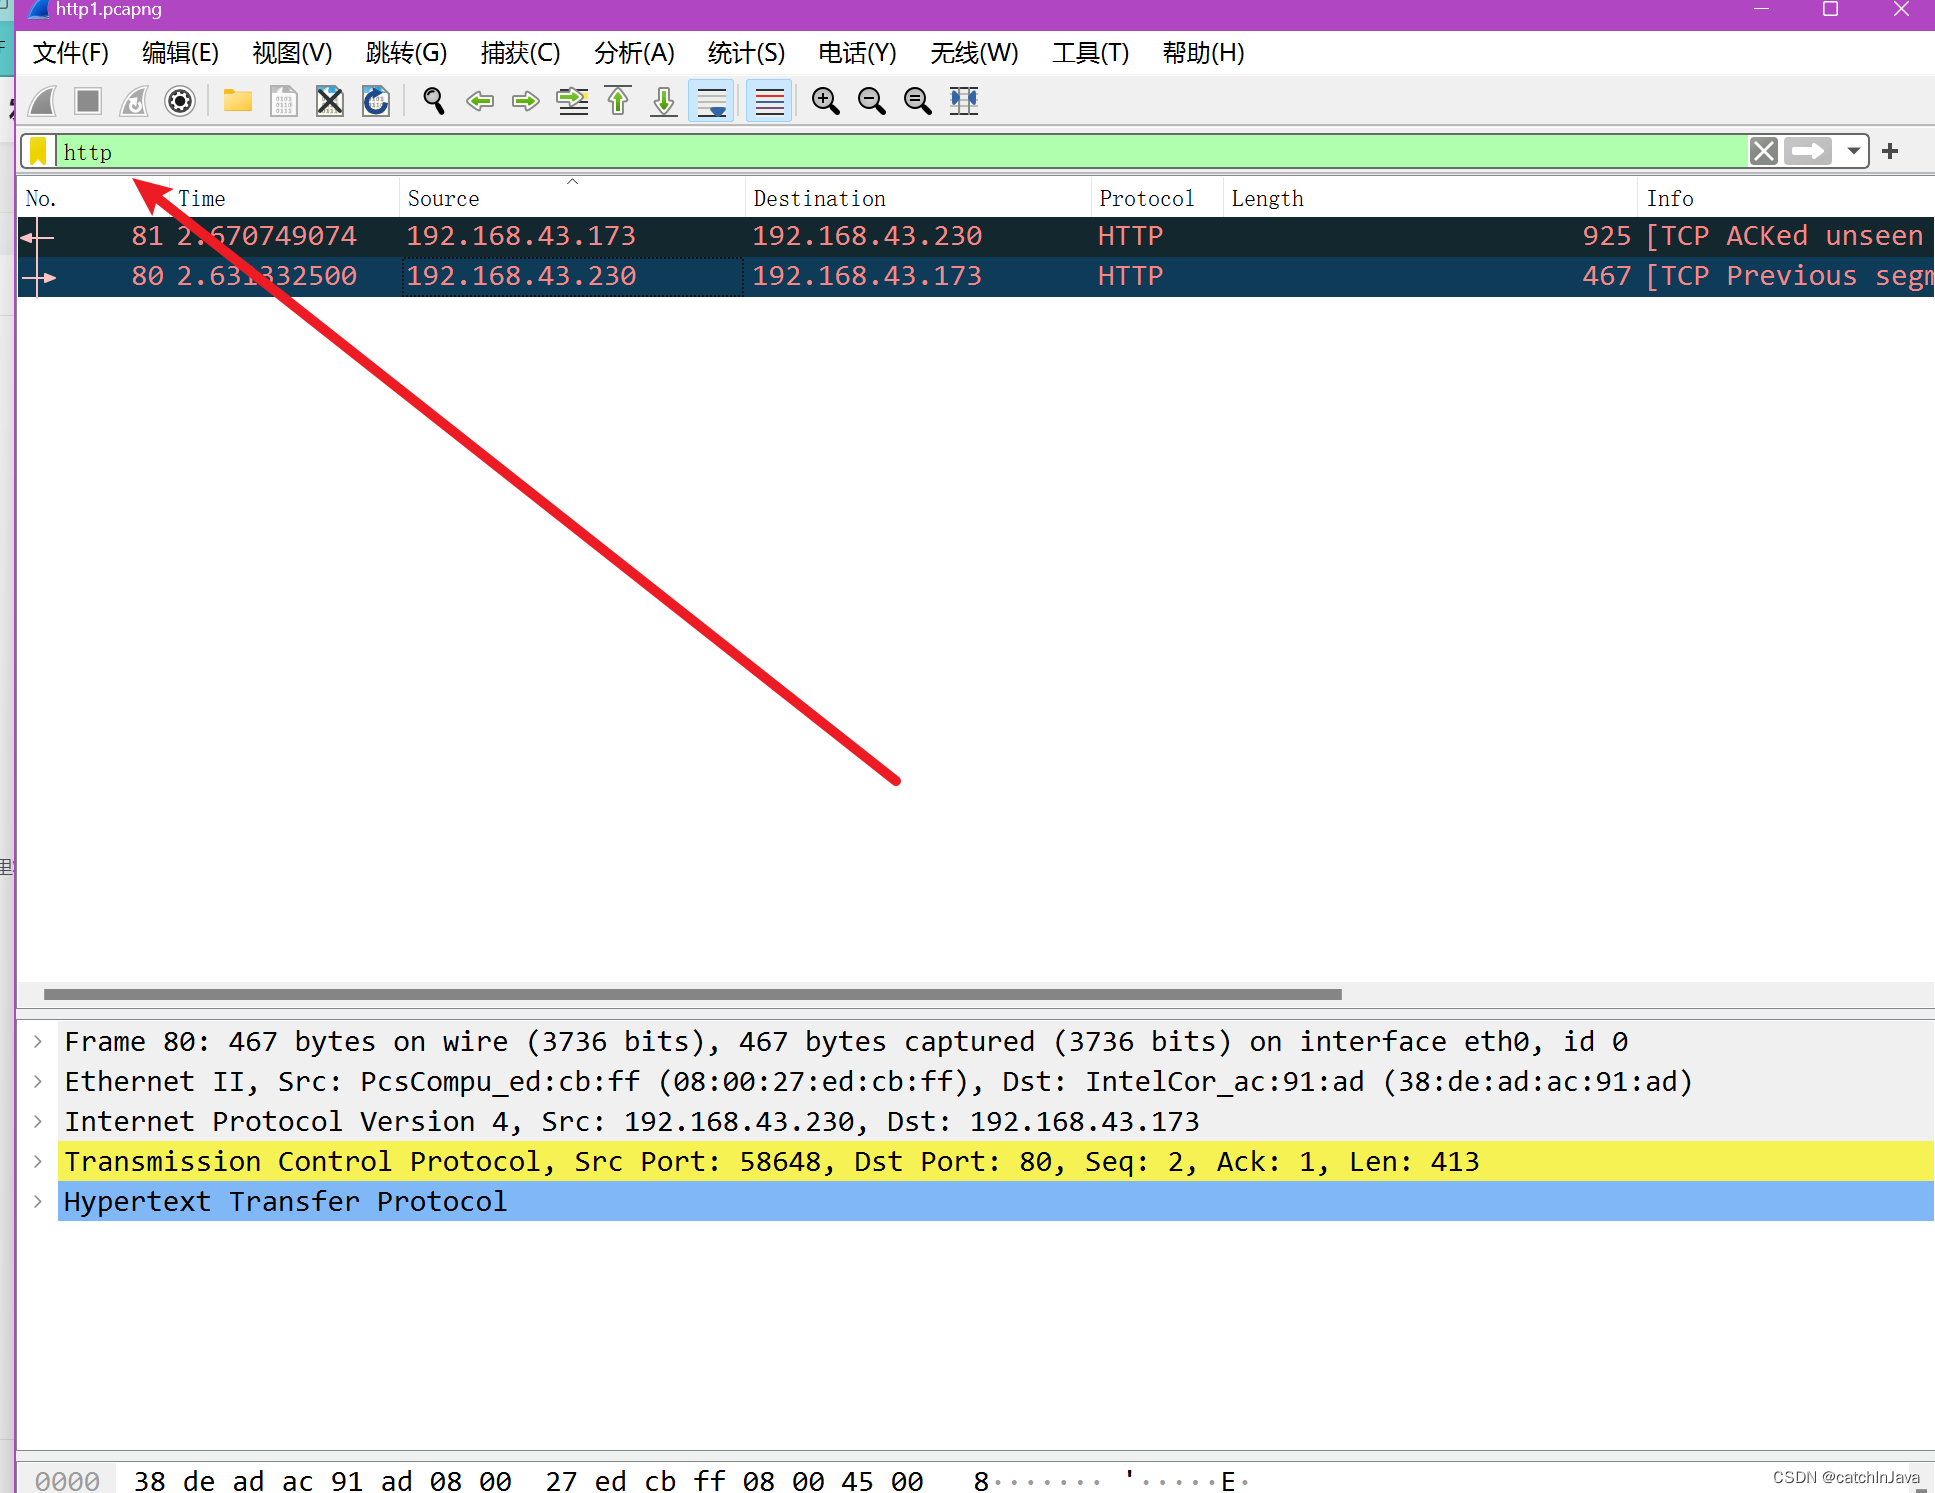Click the filter bookmark icon

tap(38, 152)
